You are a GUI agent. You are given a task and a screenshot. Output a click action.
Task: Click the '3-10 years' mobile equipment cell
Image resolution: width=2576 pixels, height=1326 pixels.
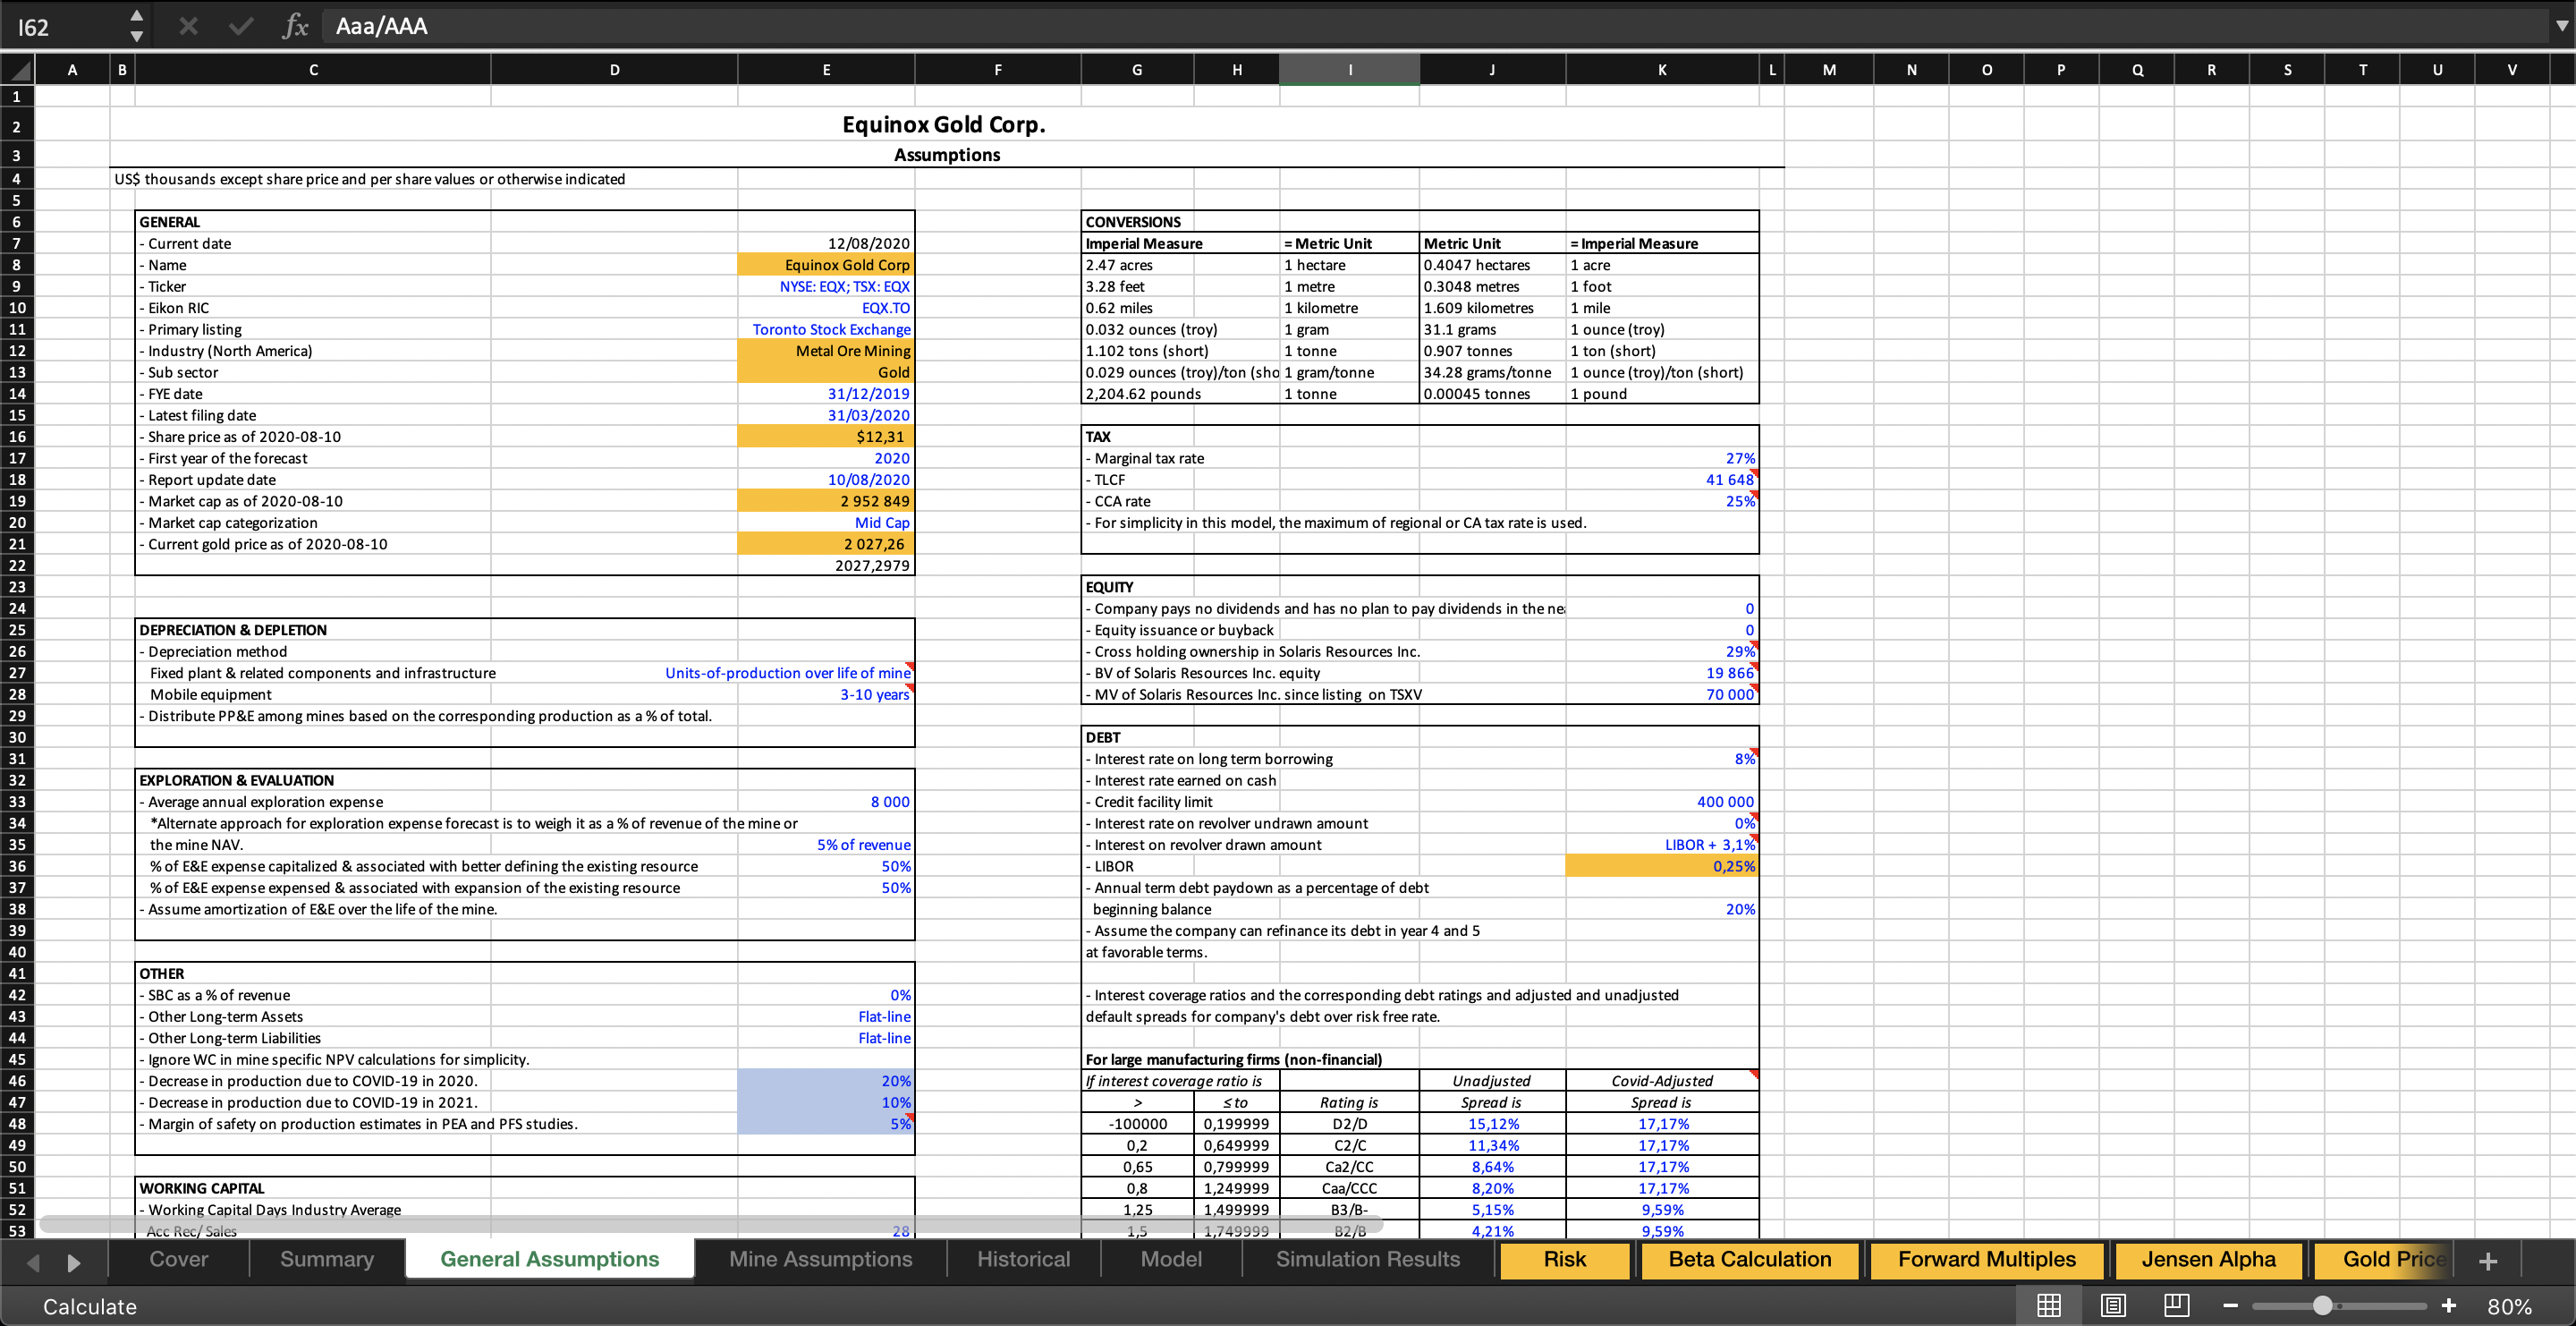tap(826, 694)
